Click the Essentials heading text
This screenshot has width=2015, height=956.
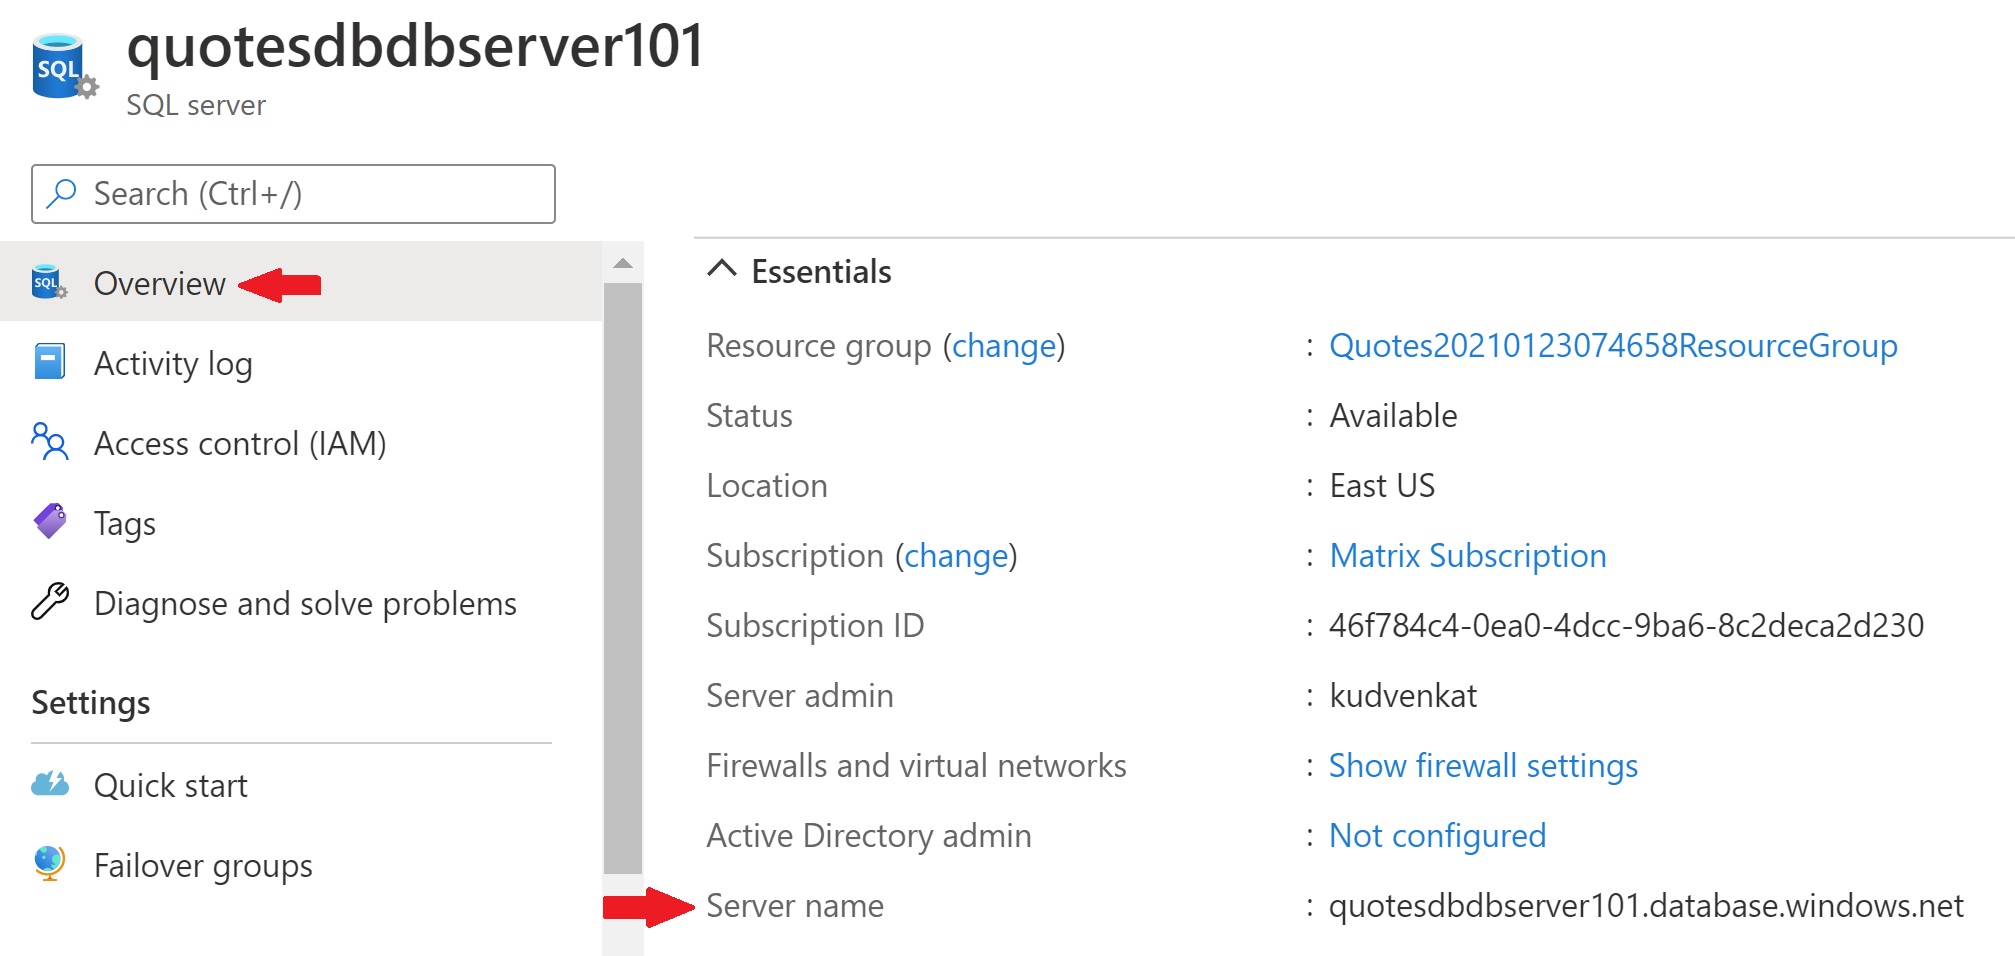click(x=821, y=271)
